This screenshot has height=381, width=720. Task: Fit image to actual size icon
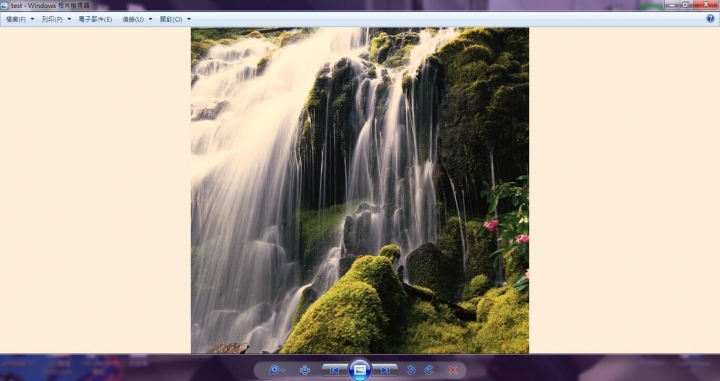pos(304,370)
